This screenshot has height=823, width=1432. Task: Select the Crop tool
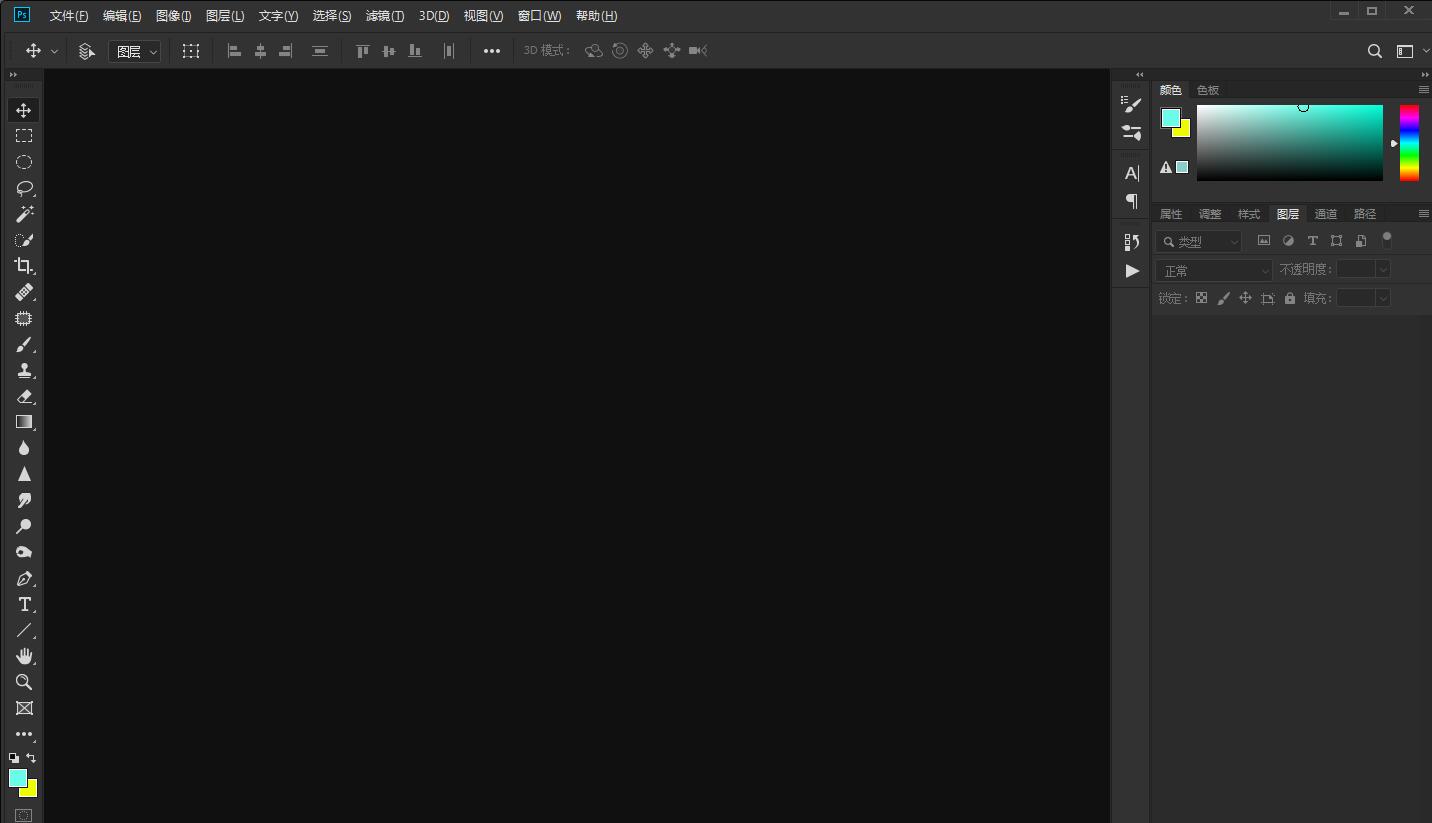(x=24, y=266)
